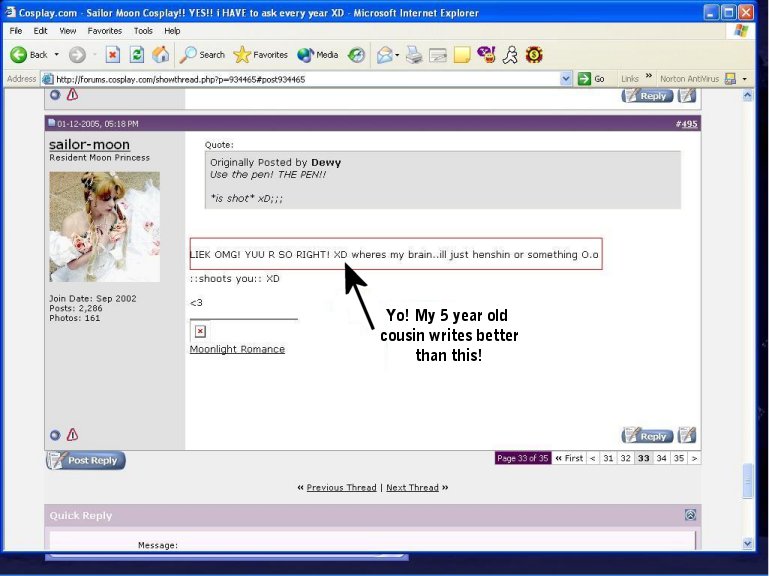The width and height of the screenshot is (769, 576).
Task: Open the File menu
Action: click(16, 30)
